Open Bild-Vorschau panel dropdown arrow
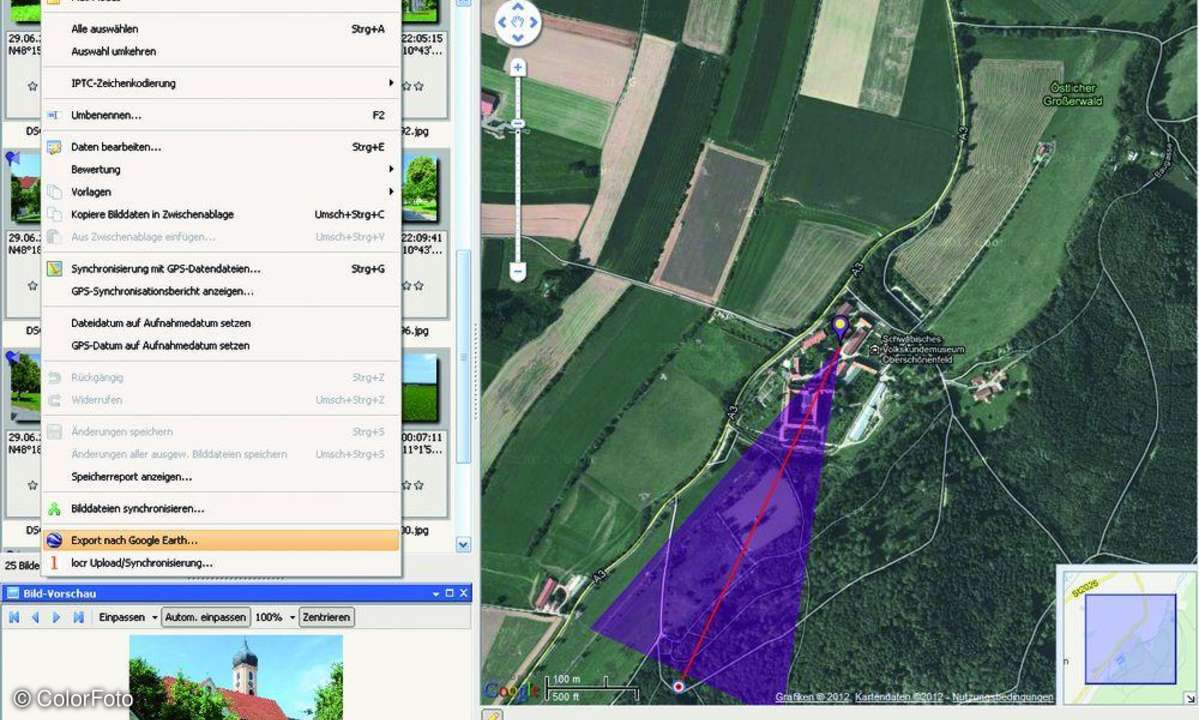This screenshot has width=1199, height=720. click(x=436, y=594)
